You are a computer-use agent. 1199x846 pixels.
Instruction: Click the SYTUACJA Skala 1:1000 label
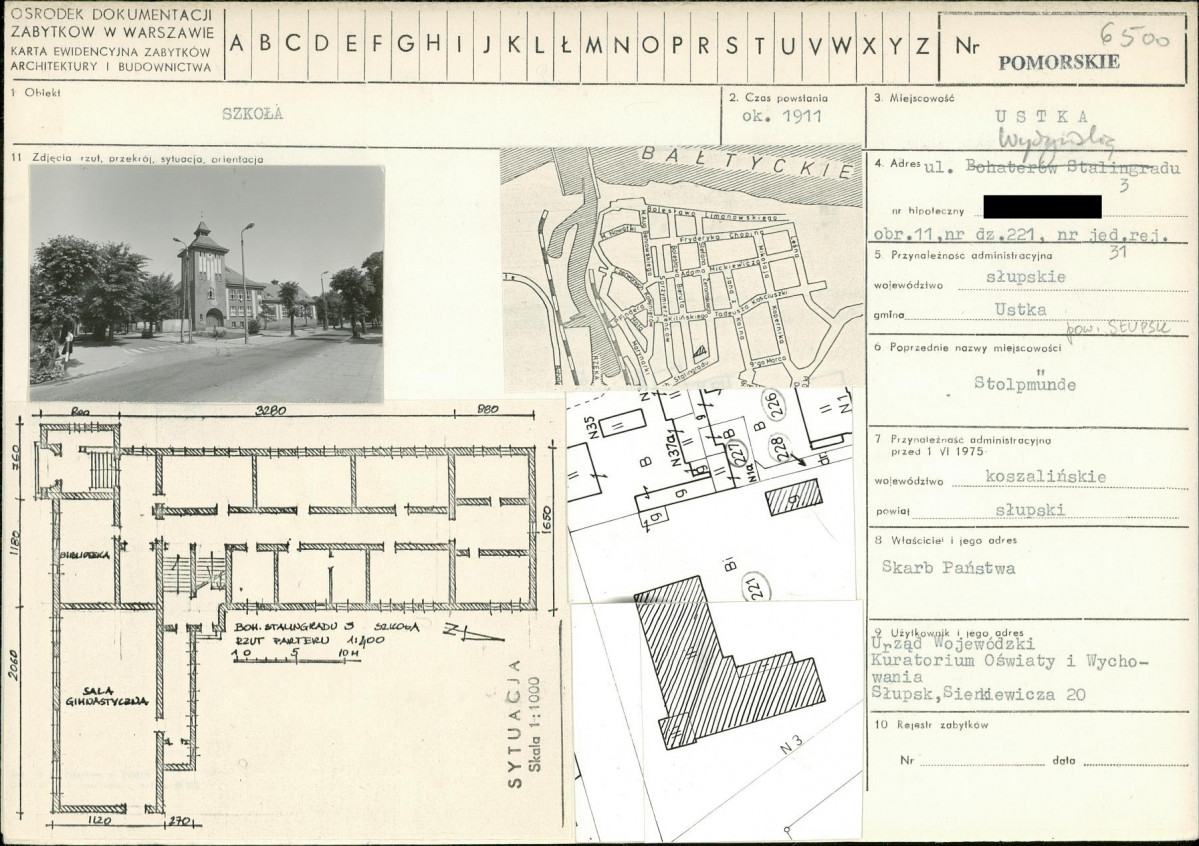coord(525,724)
